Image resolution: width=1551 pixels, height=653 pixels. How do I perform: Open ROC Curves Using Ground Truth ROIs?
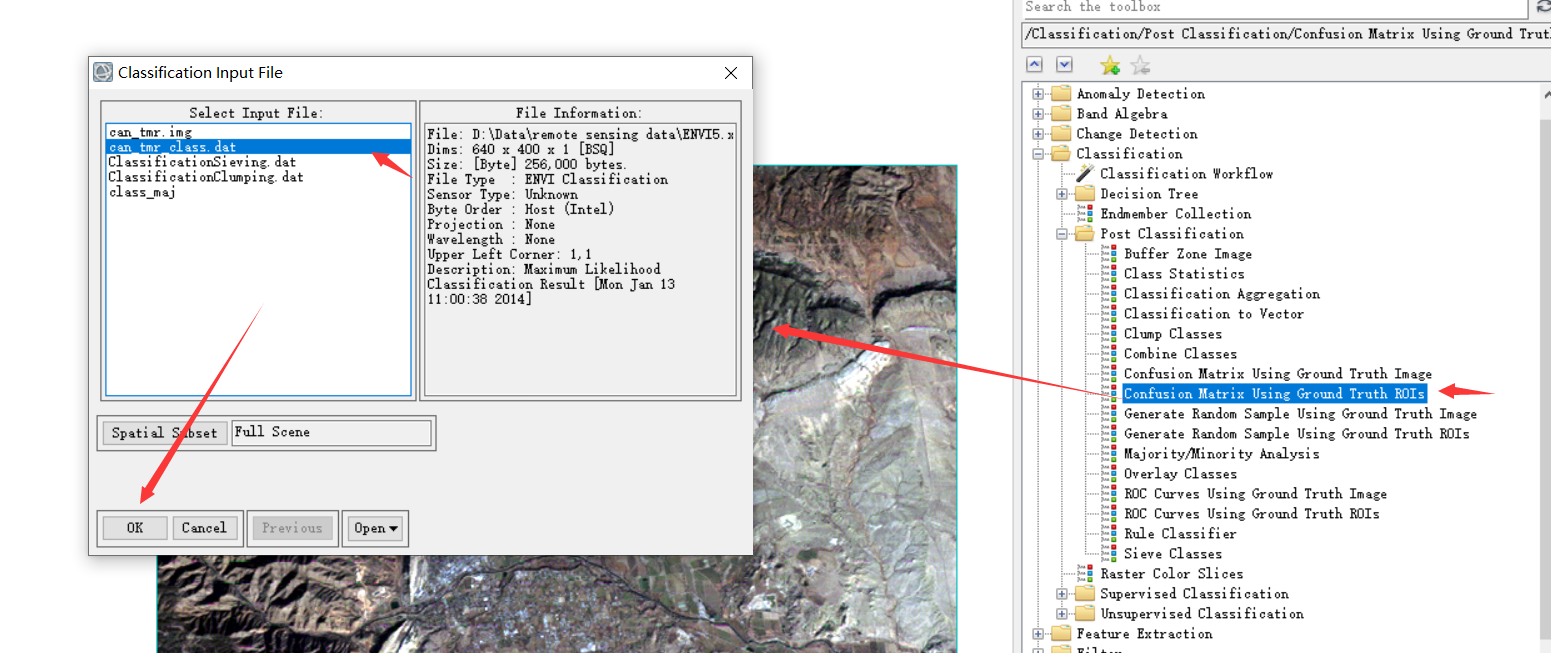(x=1252, y=514)
